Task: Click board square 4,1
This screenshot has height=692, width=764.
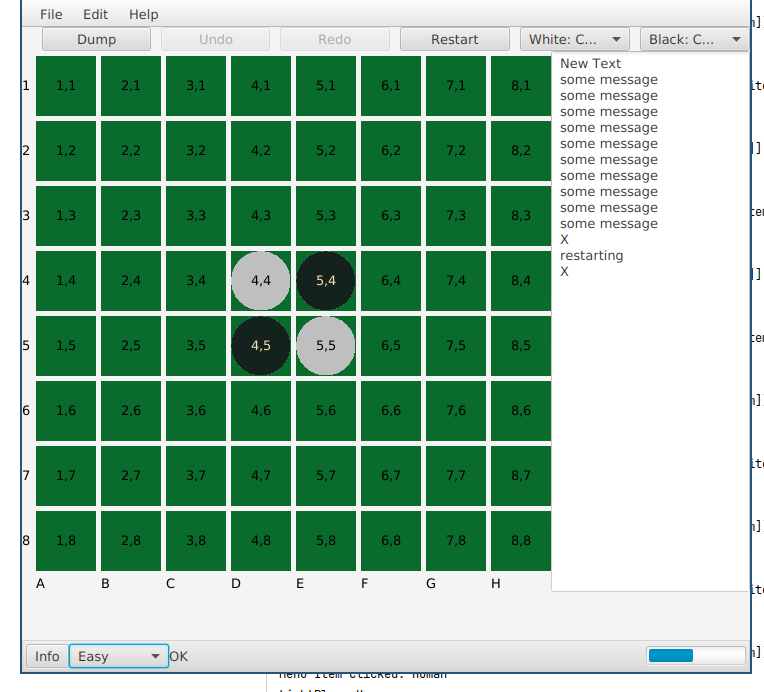Action: click(x=261, y=86)
